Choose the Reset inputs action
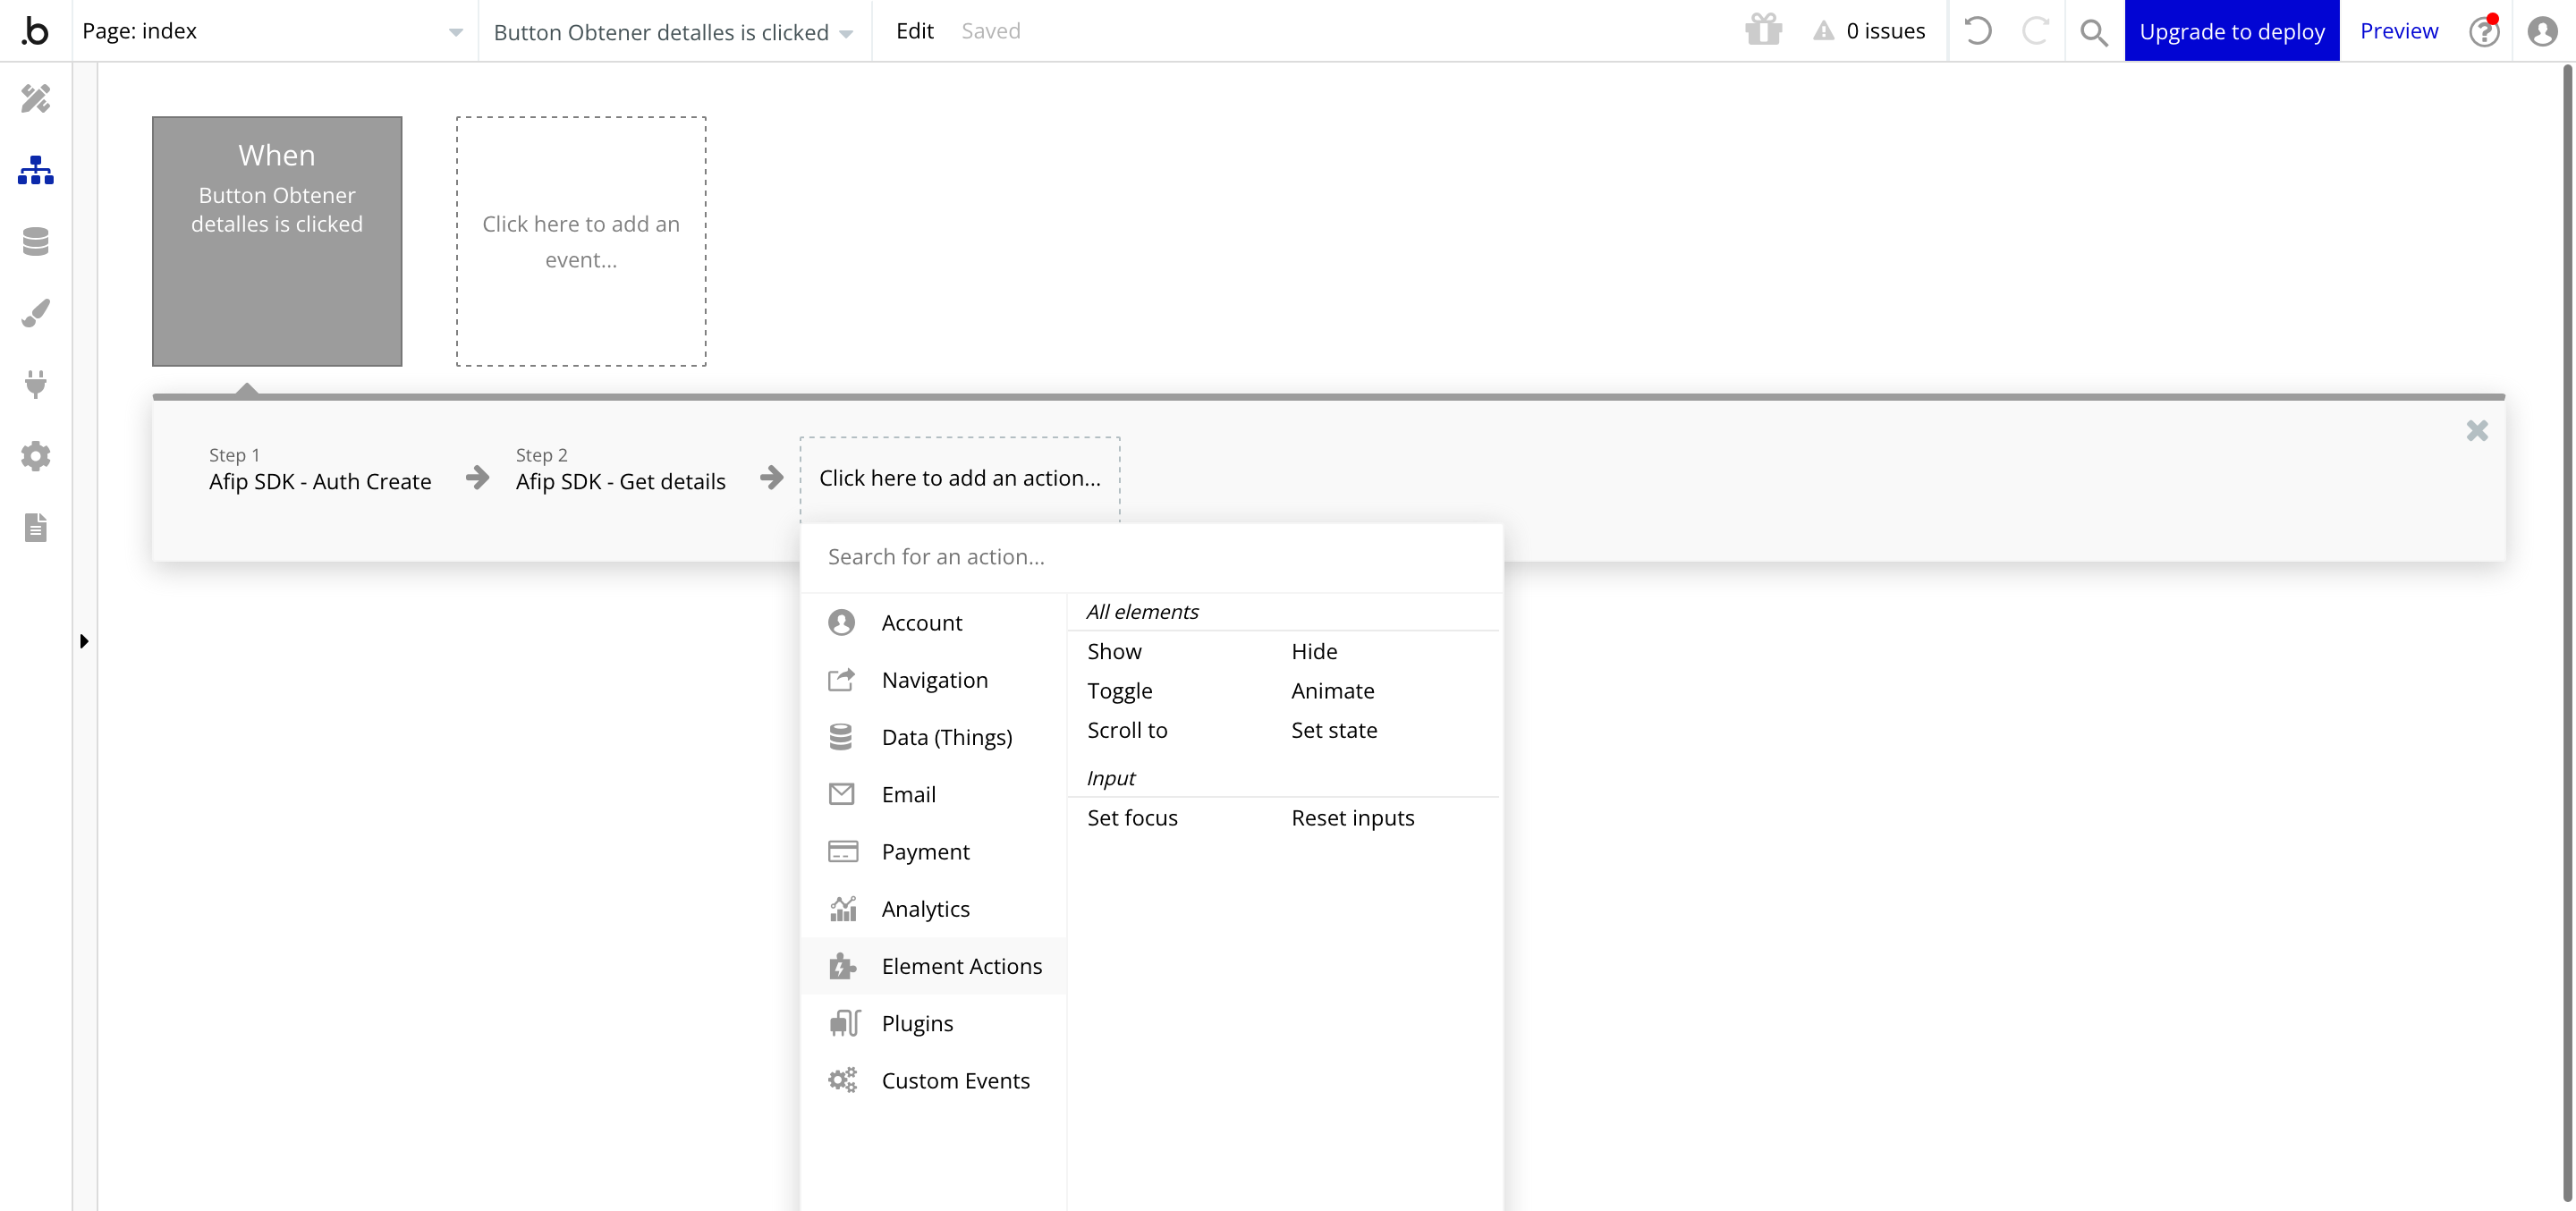This screenshot has height=1211, width=2576. pyautogui.click(x=1352, y=818)
